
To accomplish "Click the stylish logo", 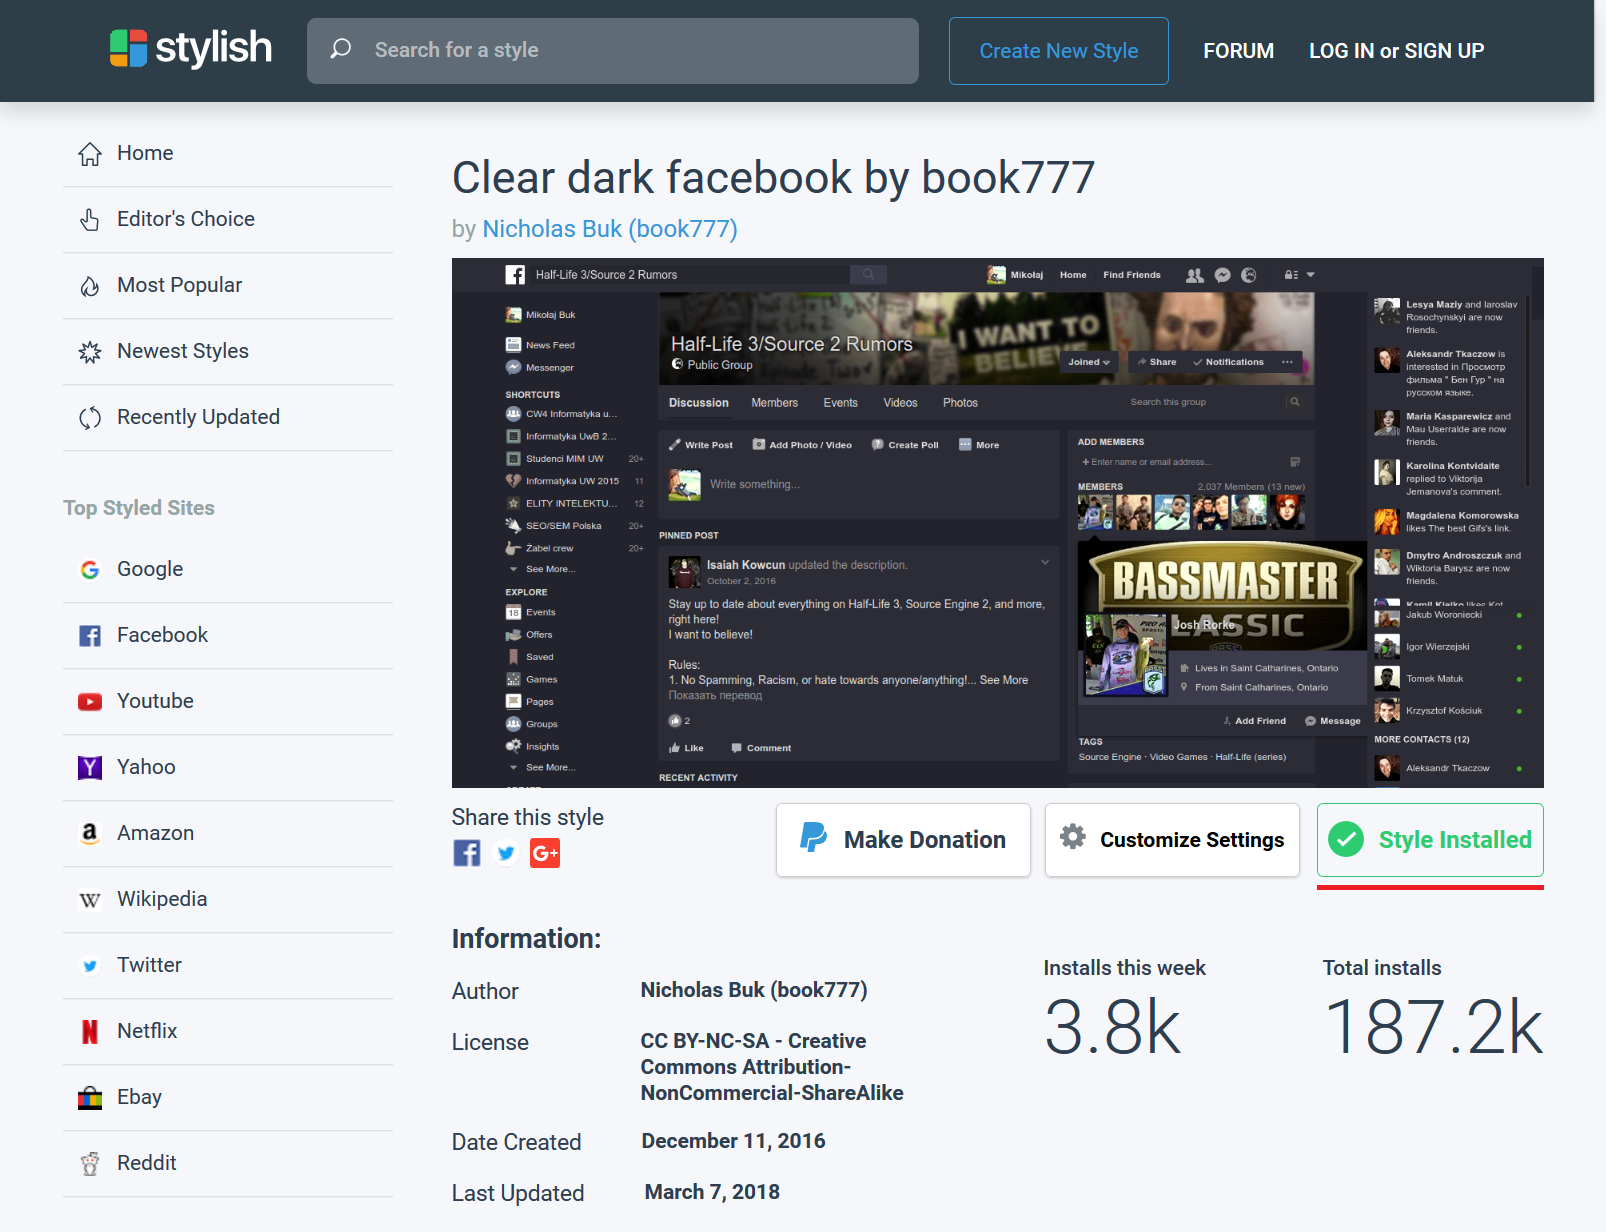I will tap(191, 48).
